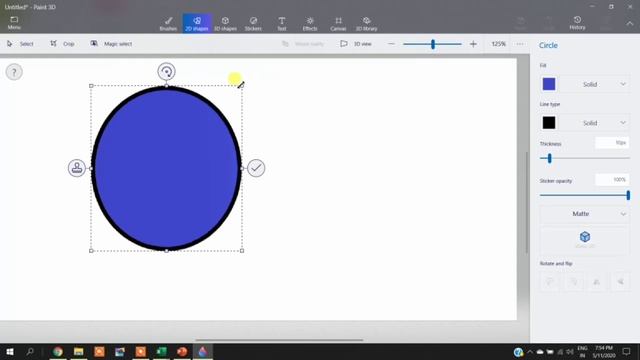
Task: Click the rotate left button
Action: [550, 282]
